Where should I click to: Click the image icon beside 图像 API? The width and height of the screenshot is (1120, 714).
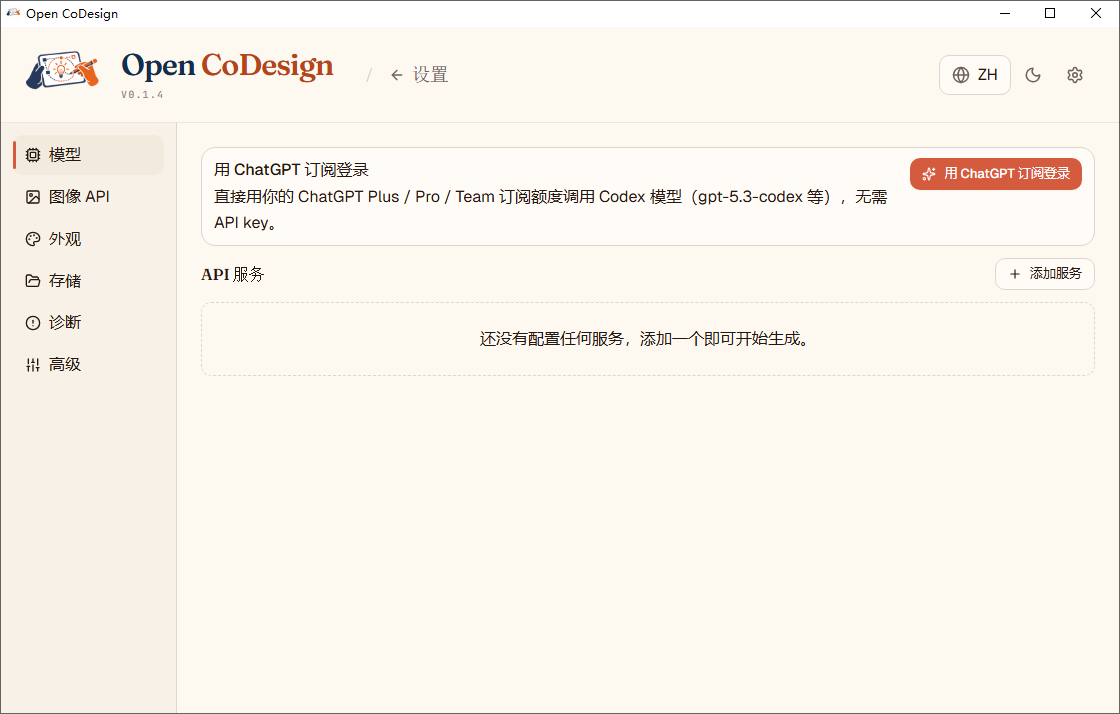click(x=31, y=196)
